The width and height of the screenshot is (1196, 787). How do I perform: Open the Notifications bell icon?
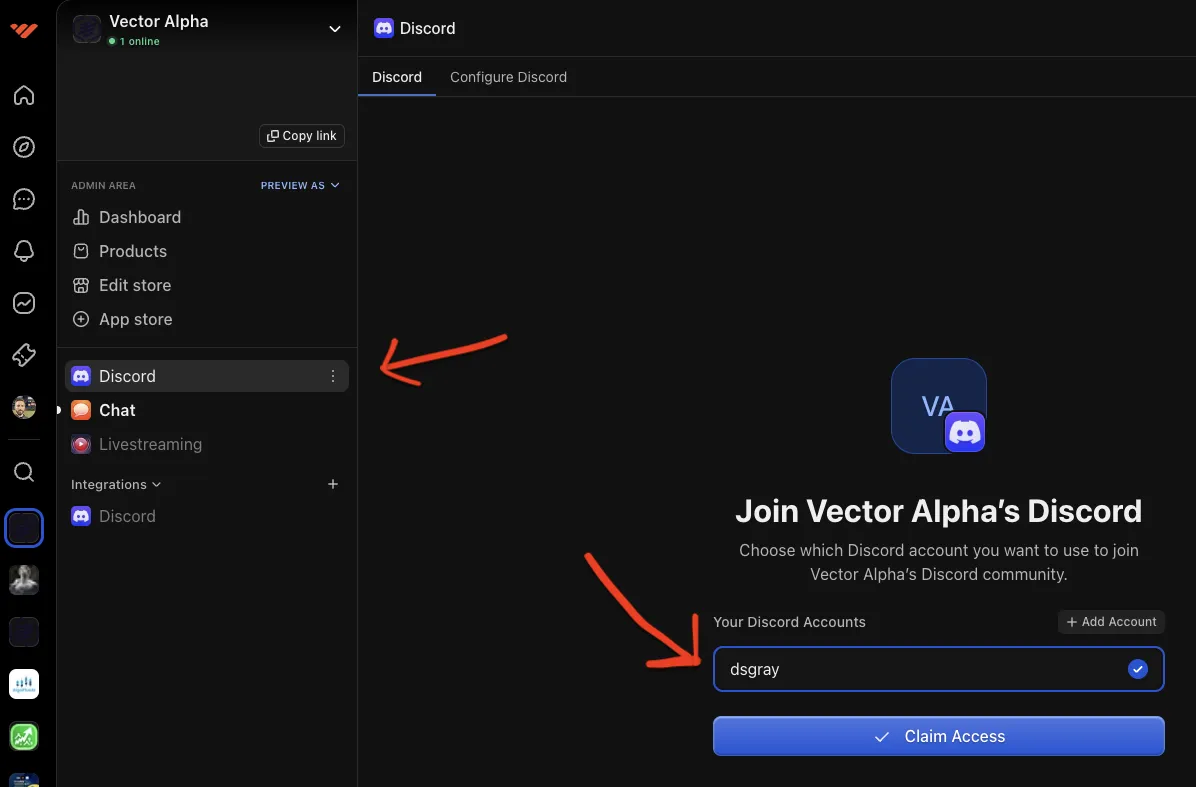[x=24, y=251]
